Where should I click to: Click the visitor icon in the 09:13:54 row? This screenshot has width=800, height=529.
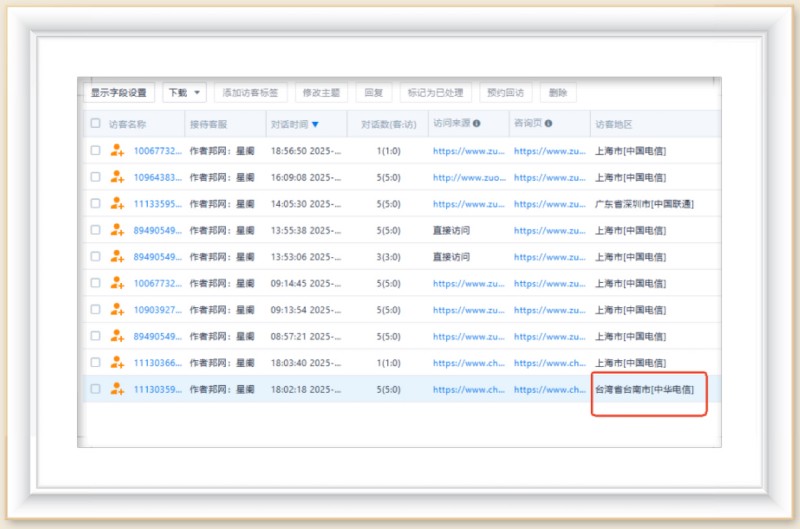point(117,310)
